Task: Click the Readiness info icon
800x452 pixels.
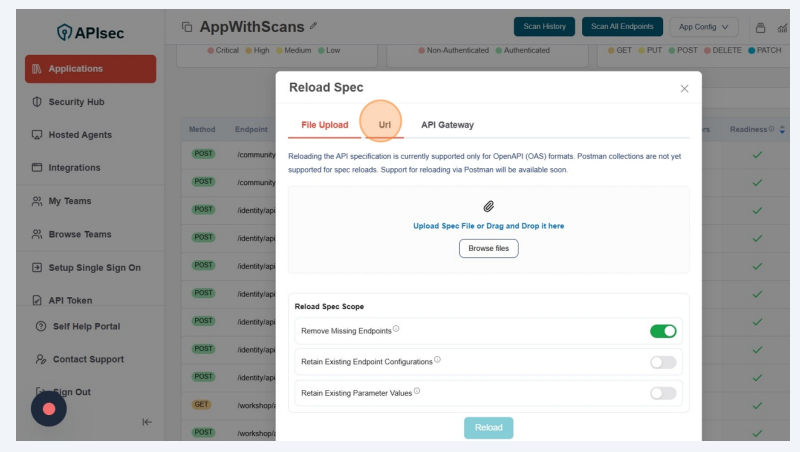Action: [x=771, y=129]
